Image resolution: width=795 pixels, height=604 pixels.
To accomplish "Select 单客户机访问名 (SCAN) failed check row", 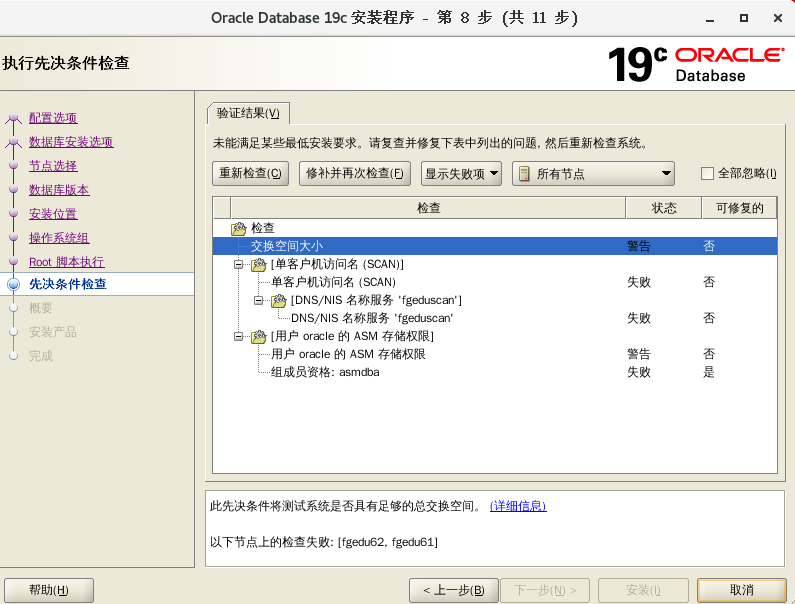I will pos(495,282).
